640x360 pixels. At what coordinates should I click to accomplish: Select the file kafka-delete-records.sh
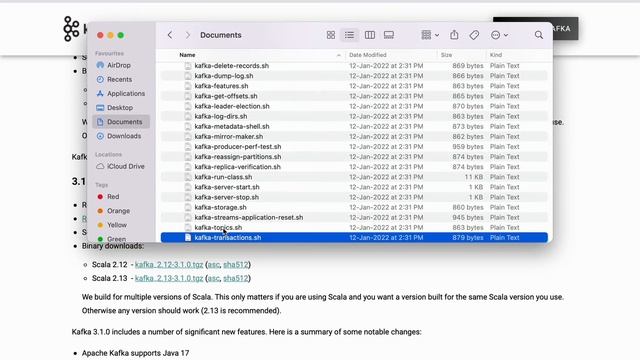coord(231,66)
